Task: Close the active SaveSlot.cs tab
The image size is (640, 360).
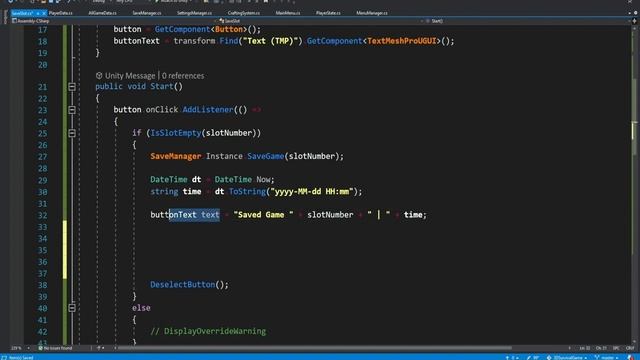Action: point(44,13)
